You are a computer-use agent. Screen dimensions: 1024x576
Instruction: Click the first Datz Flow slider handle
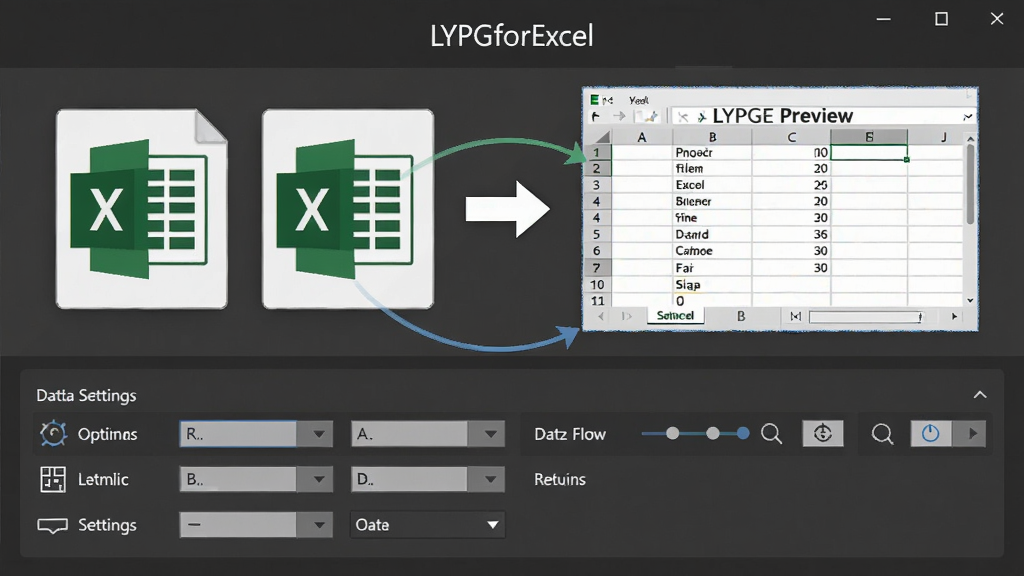(x=673, y=433)
